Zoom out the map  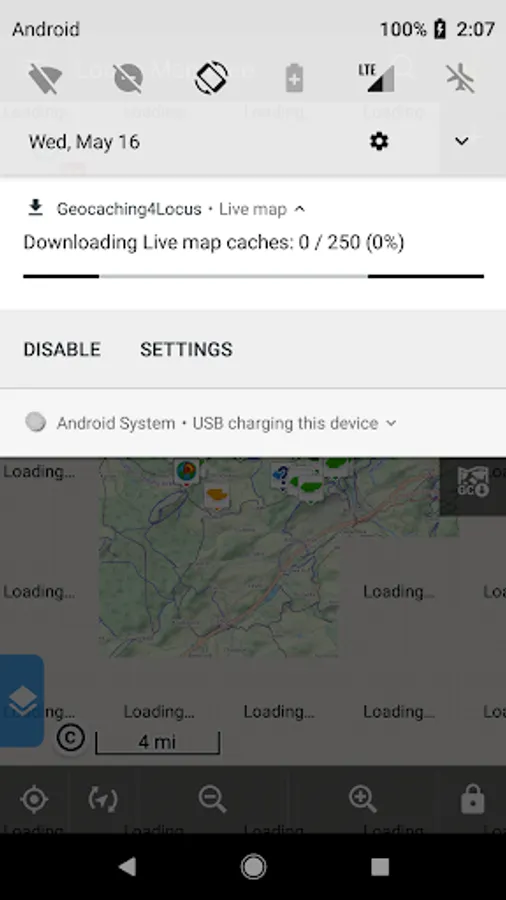pos(212,799)
